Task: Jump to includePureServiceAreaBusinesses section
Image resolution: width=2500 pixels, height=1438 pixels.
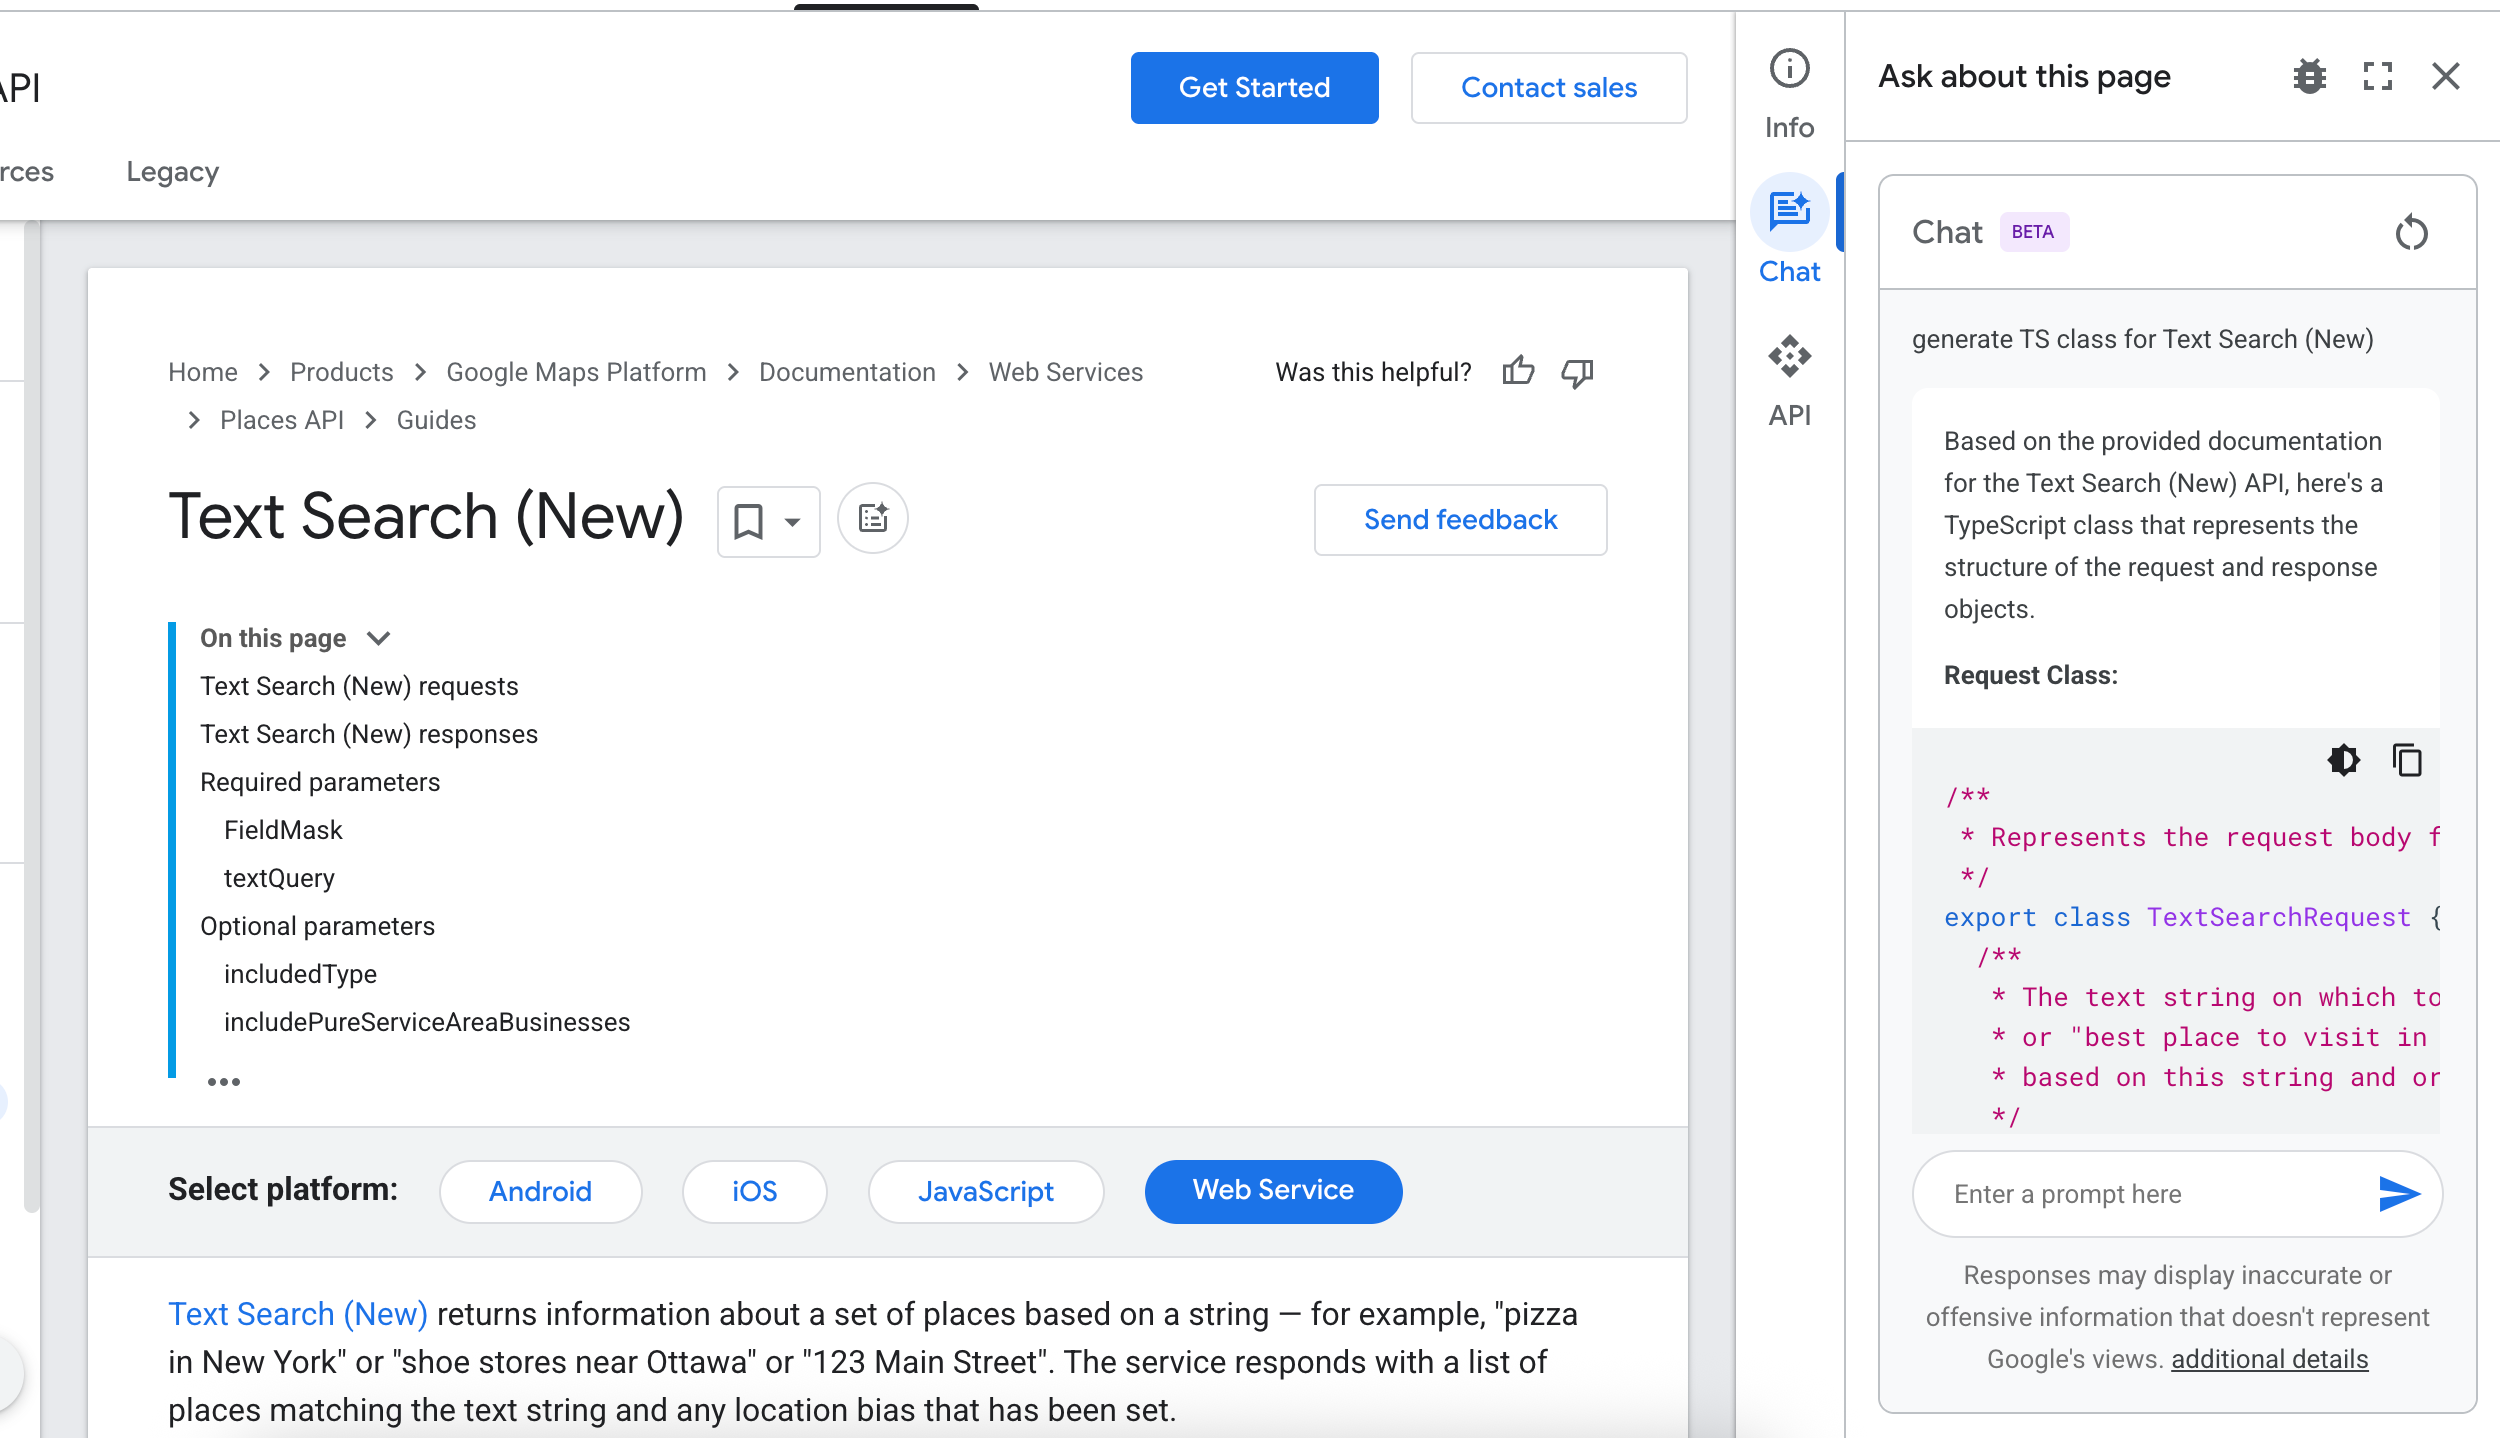Action: point(427,1022)
